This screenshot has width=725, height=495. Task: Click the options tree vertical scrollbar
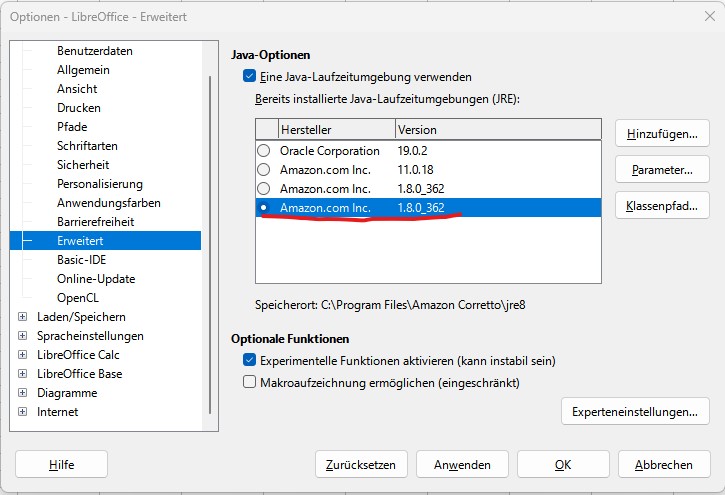[210, 245]
